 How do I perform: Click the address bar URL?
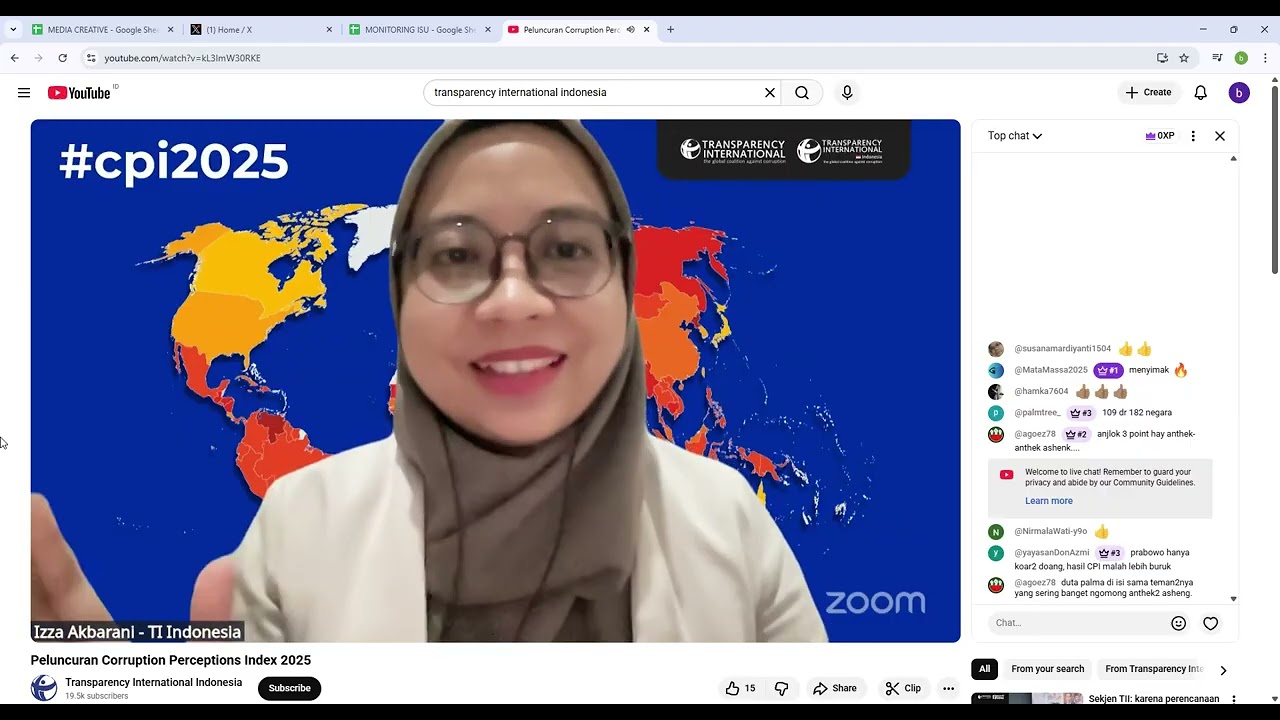[182, 58]
